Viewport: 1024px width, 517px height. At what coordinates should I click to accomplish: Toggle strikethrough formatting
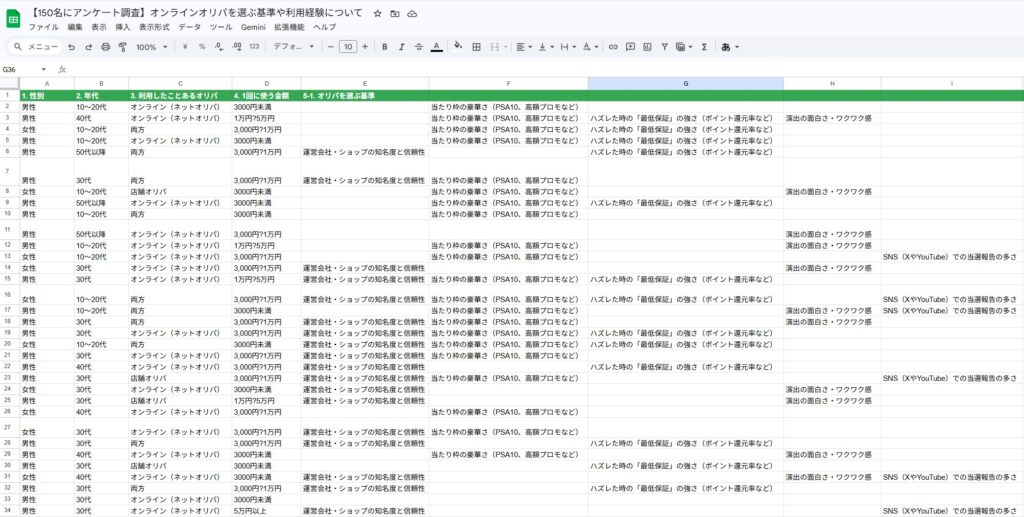point(419,47)
